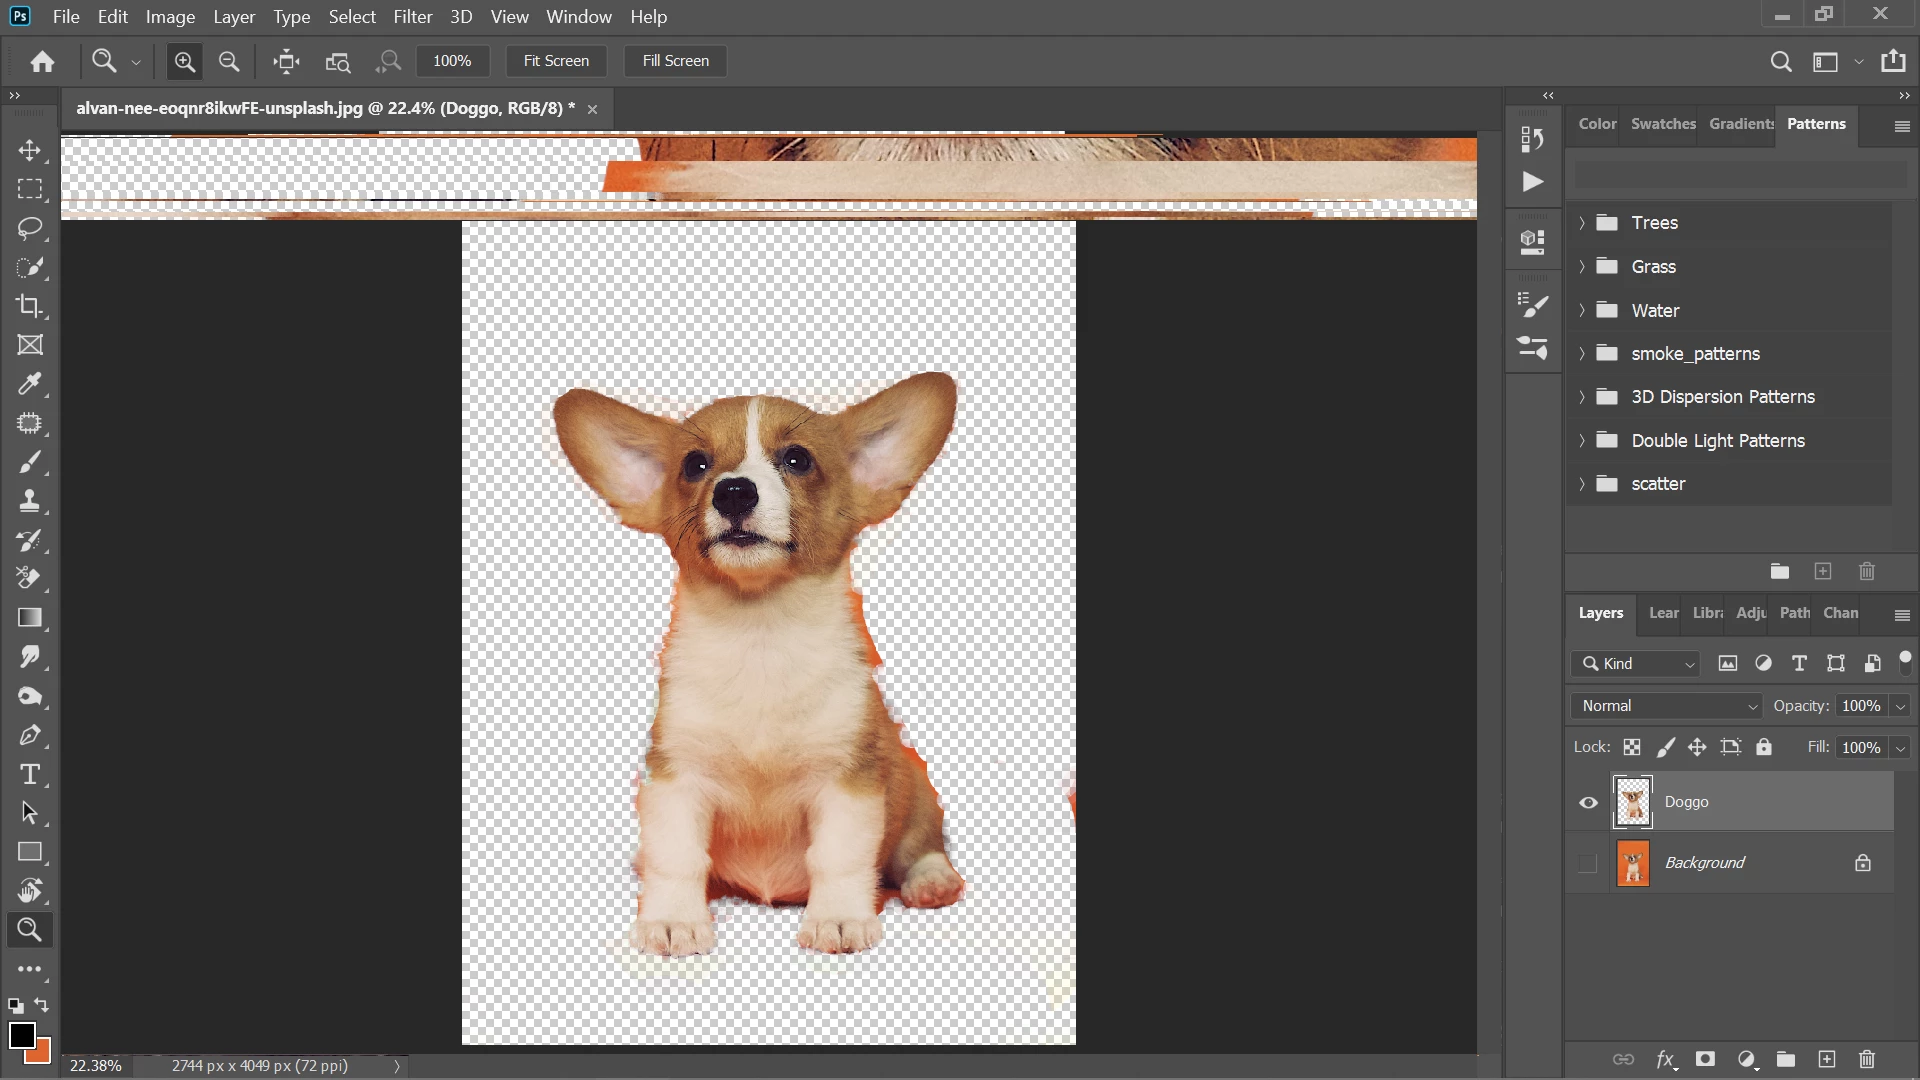The image size is (1920, 1080).
Task: Open the Filter menu
Action: [x=412, y=17]
